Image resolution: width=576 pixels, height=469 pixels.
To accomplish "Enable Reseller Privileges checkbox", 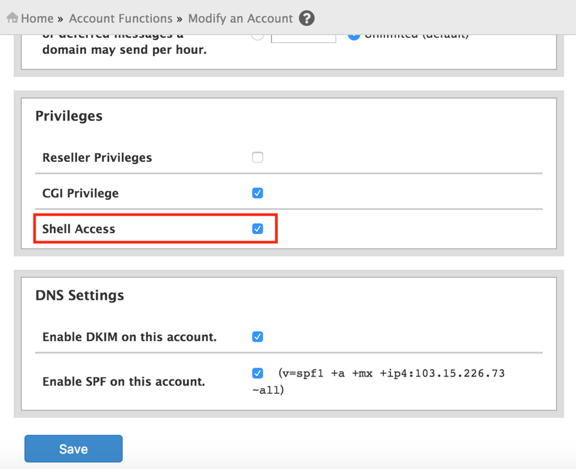I will click(258, 157).
